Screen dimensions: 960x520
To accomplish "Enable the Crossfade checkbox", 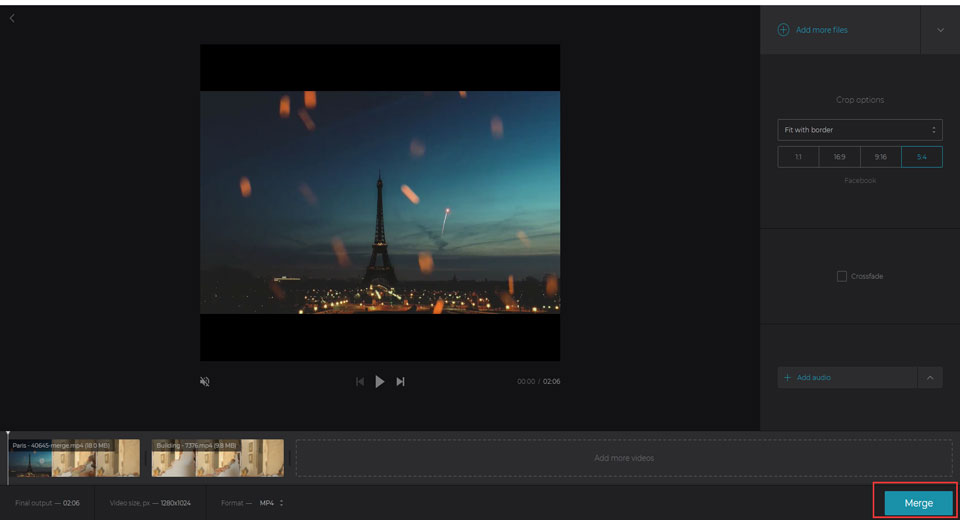I will coord(842,276).
